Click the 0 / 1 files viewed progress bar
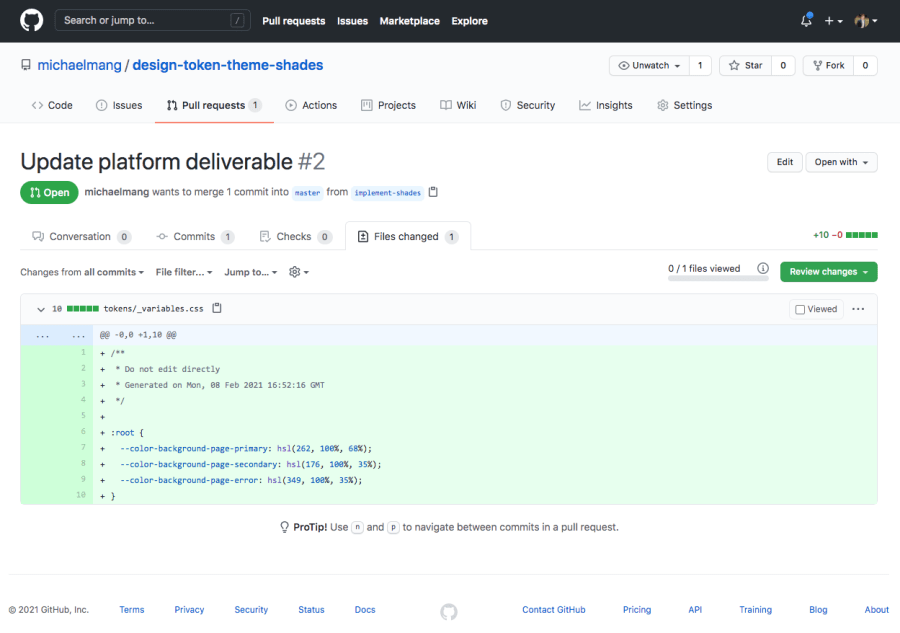900x633 pixels. click(718, 278)
